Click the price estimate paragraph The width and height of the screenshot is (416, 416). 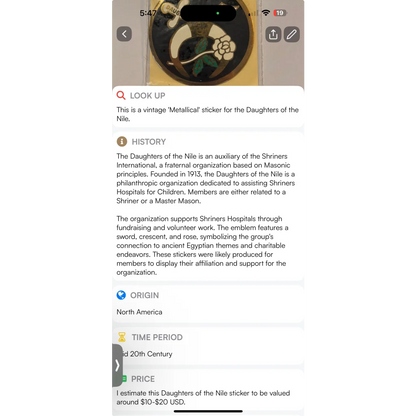coord(203,397)
